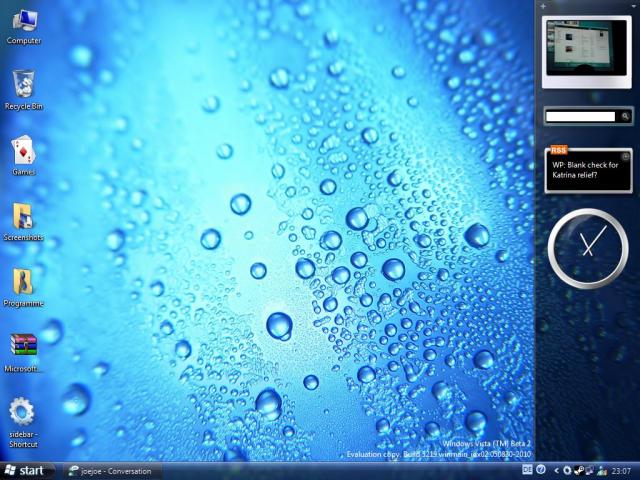640x480 pixels.
Task: Click the sidebar search magnifier button
Action: [x=625, y=116]
